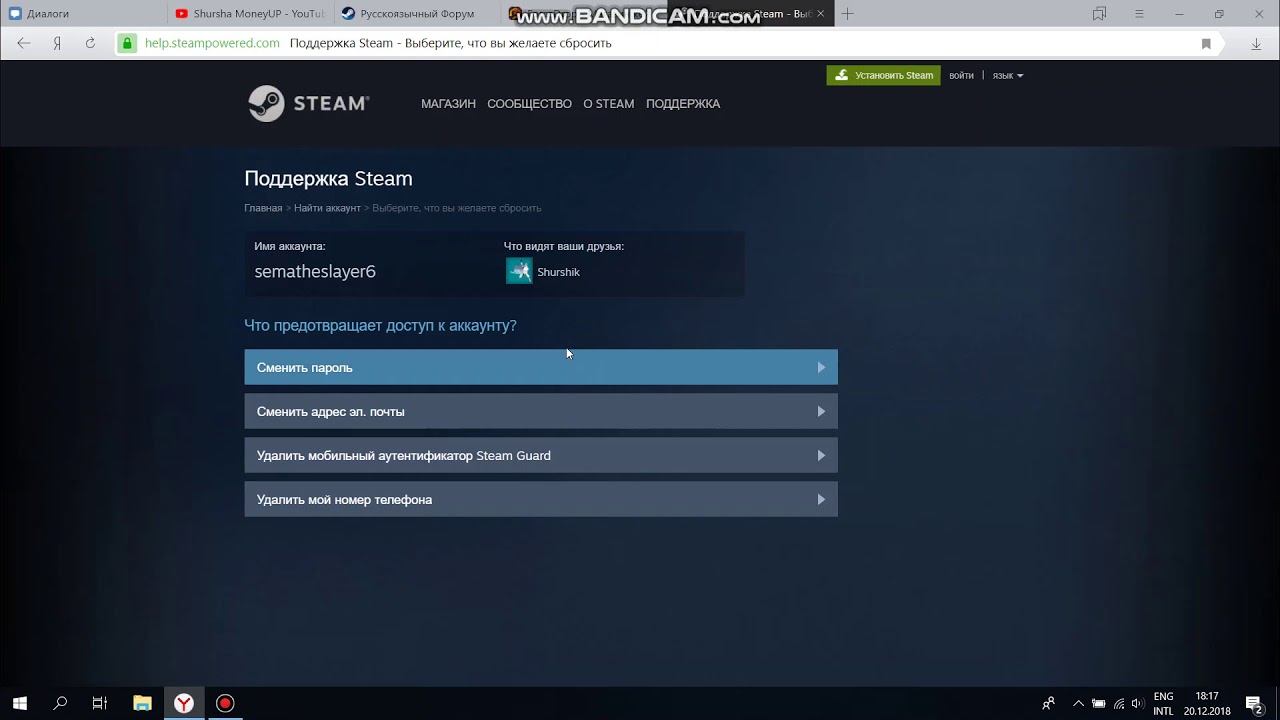Open the О STEAM menu item
Screen dimensions: 1280x720
point(609,104)
